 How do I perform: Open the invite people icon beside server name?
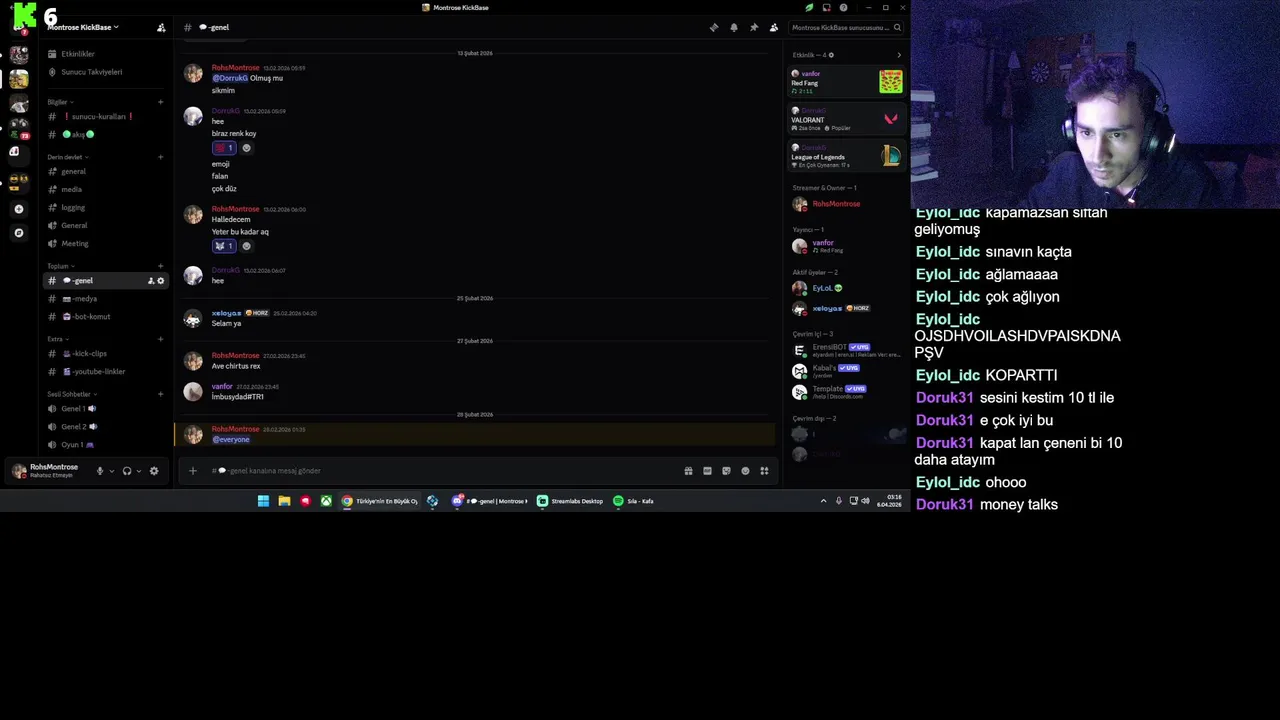click(161, 28)
